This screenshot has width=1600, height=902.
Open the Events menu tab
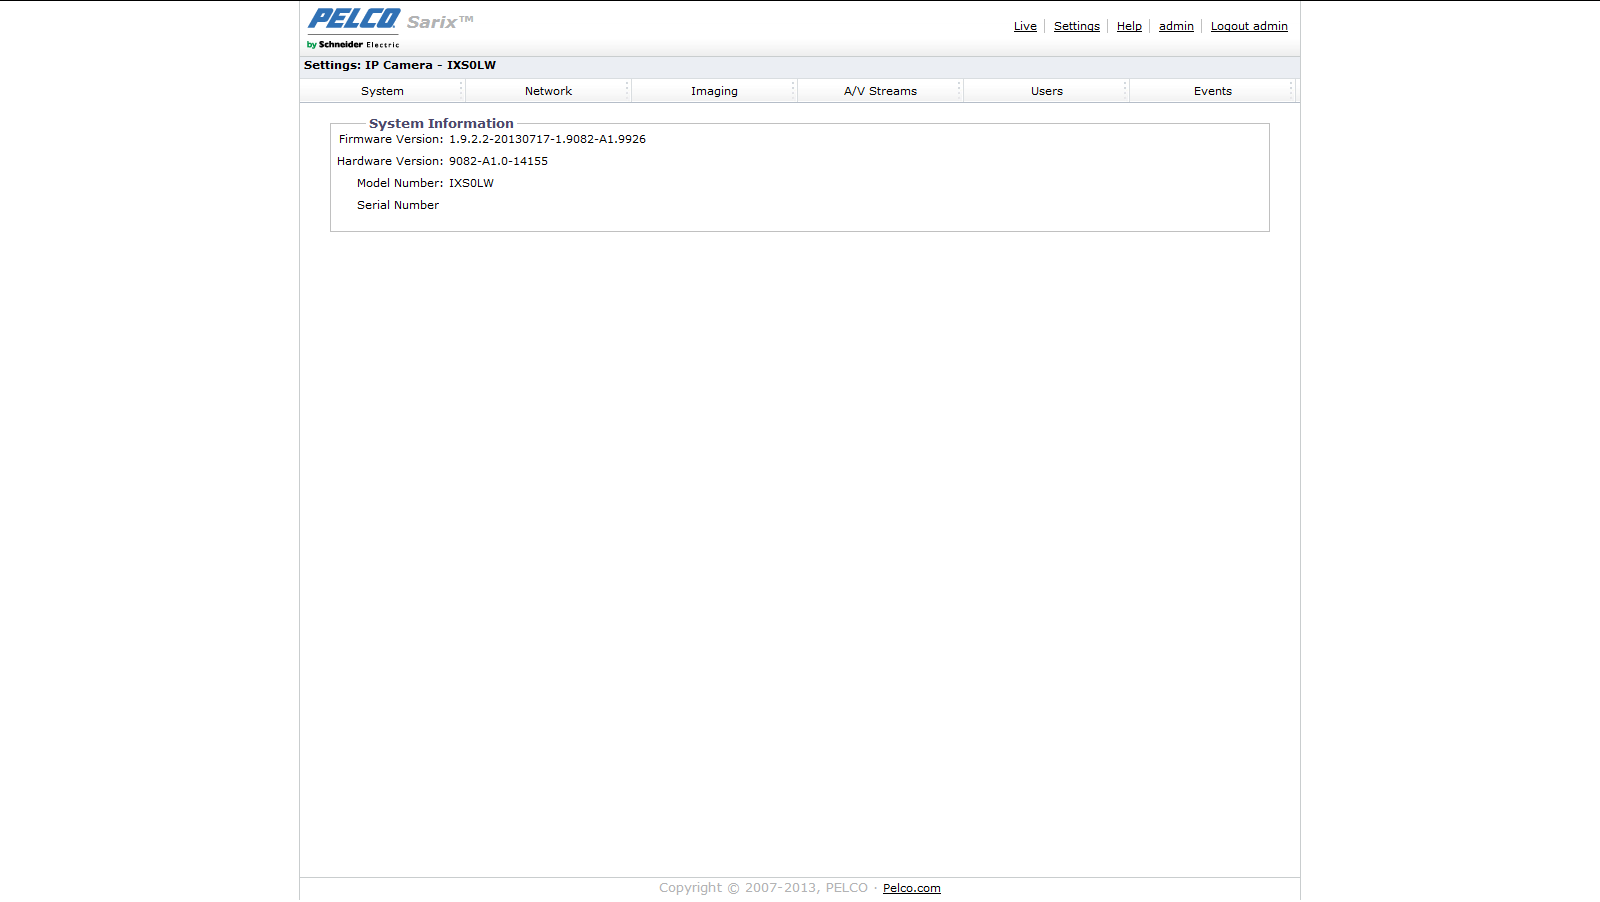click(1212, 91)
